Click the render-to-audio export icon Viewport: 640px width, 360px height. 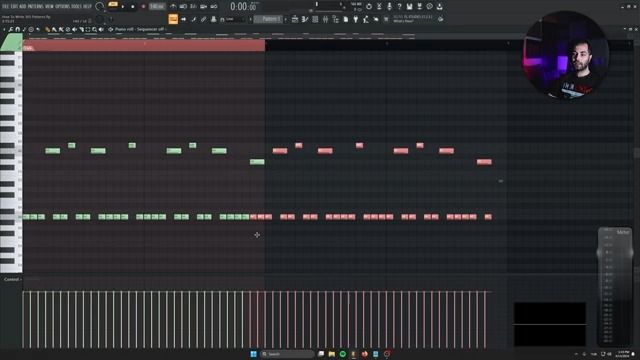click(x=420, y=7)
